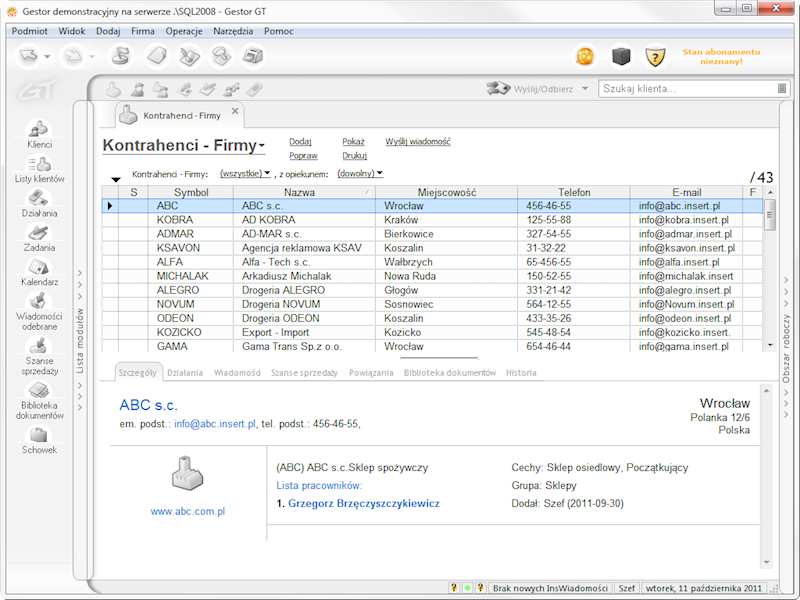
Task: Open Biblioteka dokumentów module
Action: 39,398
